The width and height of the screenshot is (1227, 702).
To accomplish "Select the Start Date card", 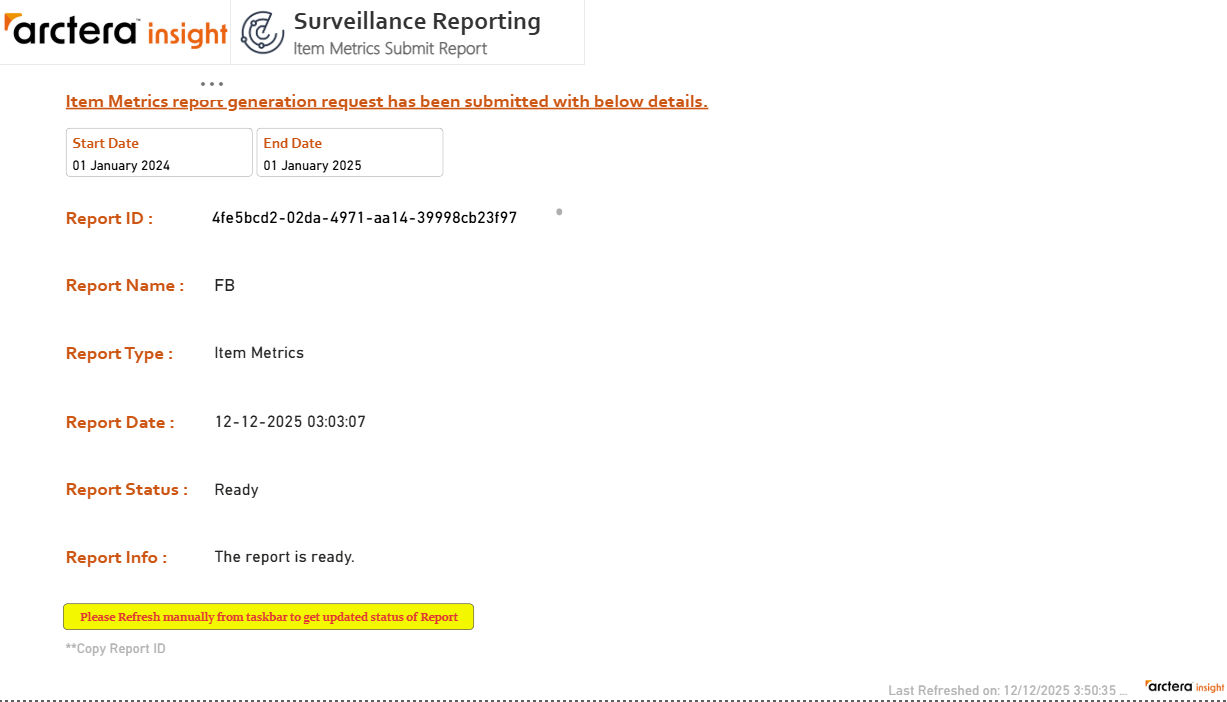I will pos(159,153).
